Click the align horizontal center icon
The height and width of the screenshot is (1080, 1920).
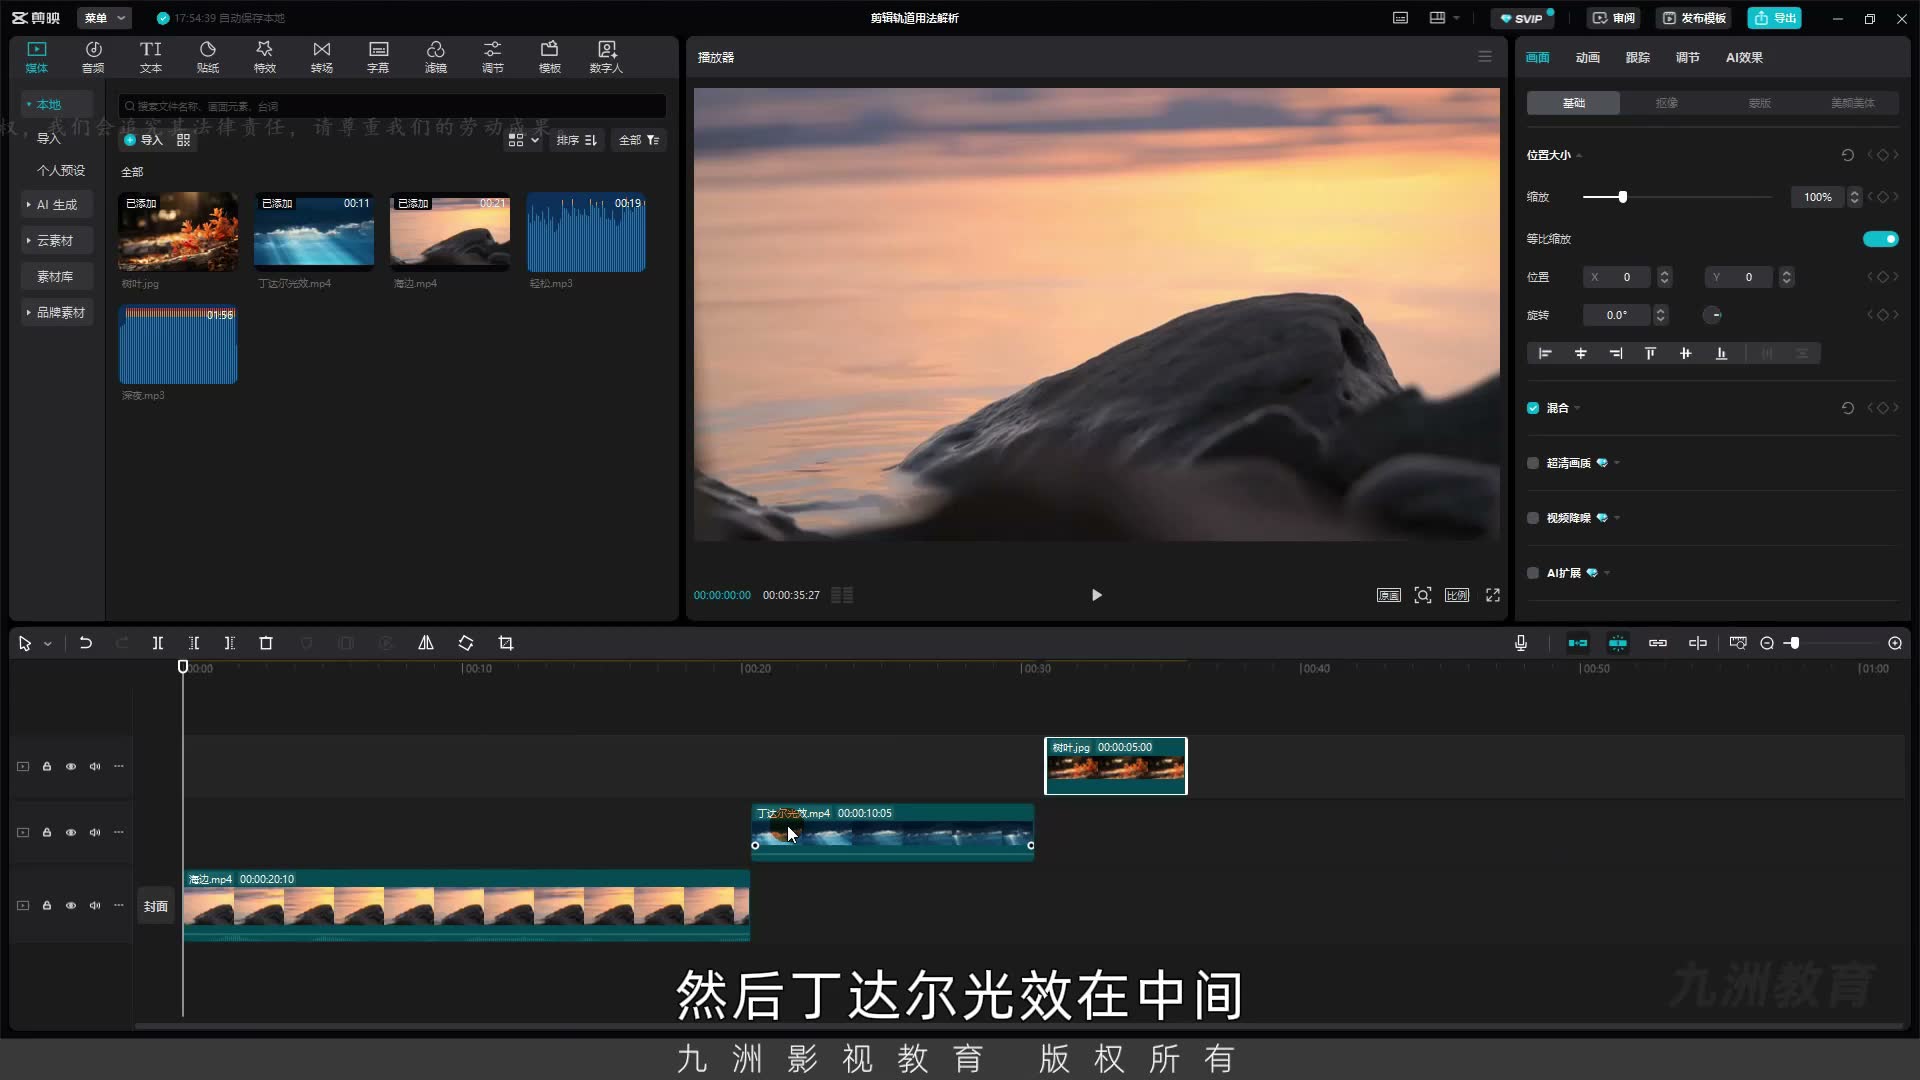(1581, 353)
